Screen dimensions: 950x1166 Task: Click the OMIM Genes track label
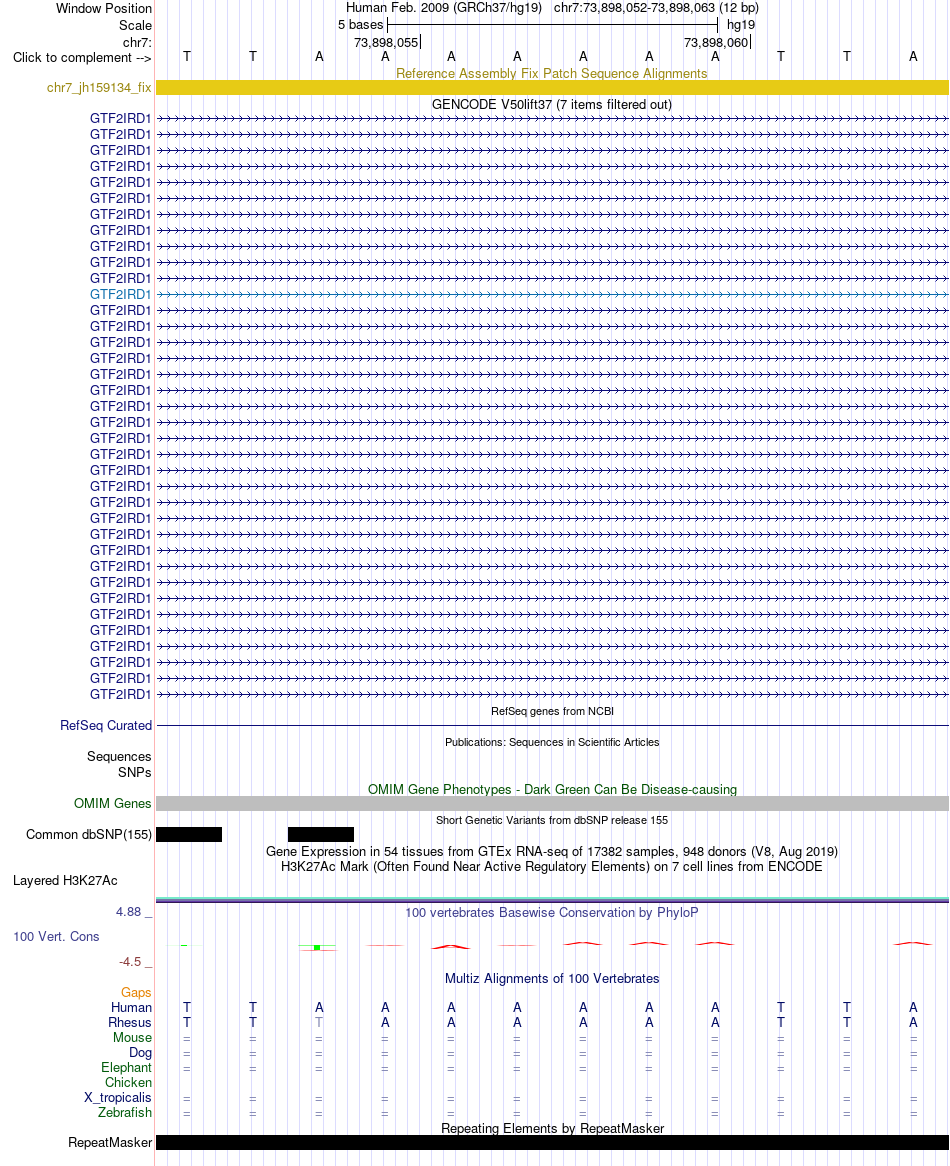coord(112,804)
